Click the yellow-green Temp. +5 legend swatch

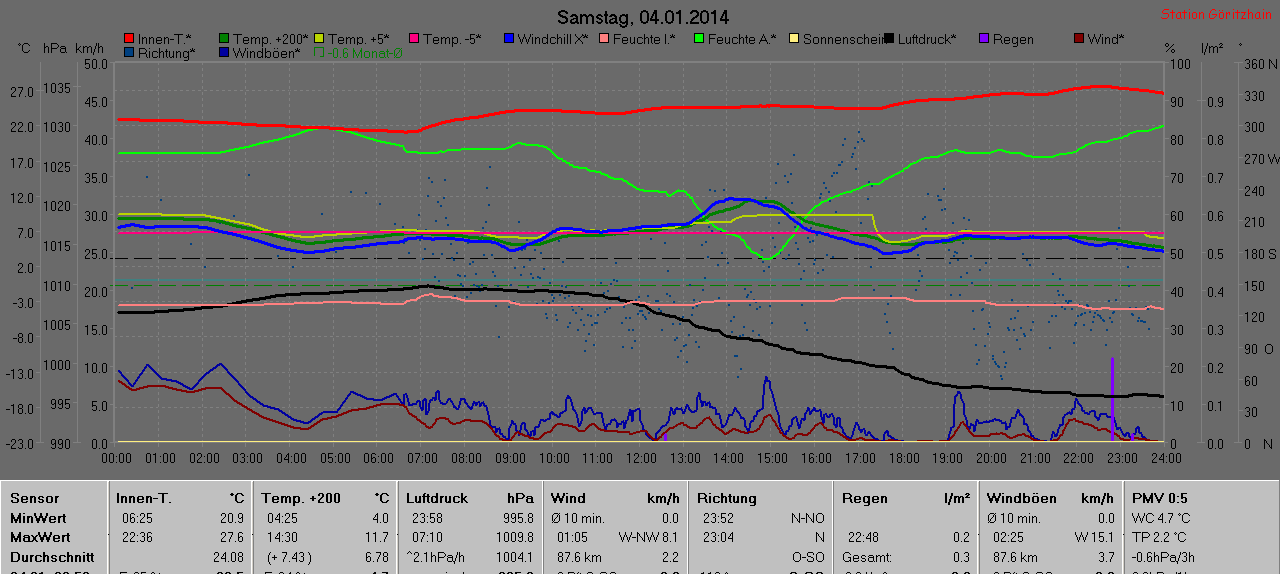(318, 39)
